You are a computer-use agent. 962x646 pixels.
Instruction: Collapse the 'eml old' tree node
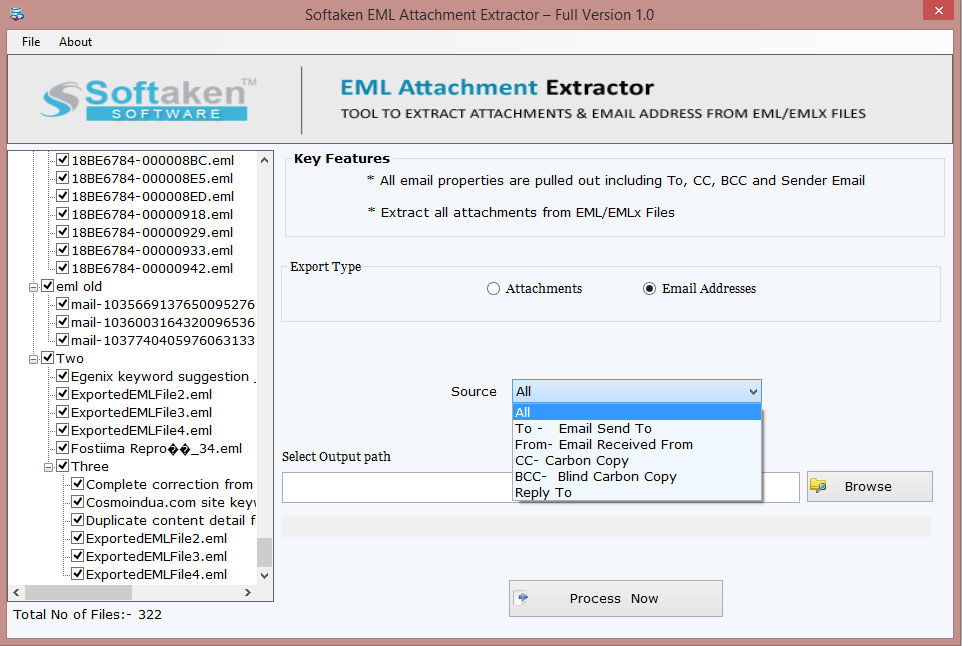pos(34,287)
